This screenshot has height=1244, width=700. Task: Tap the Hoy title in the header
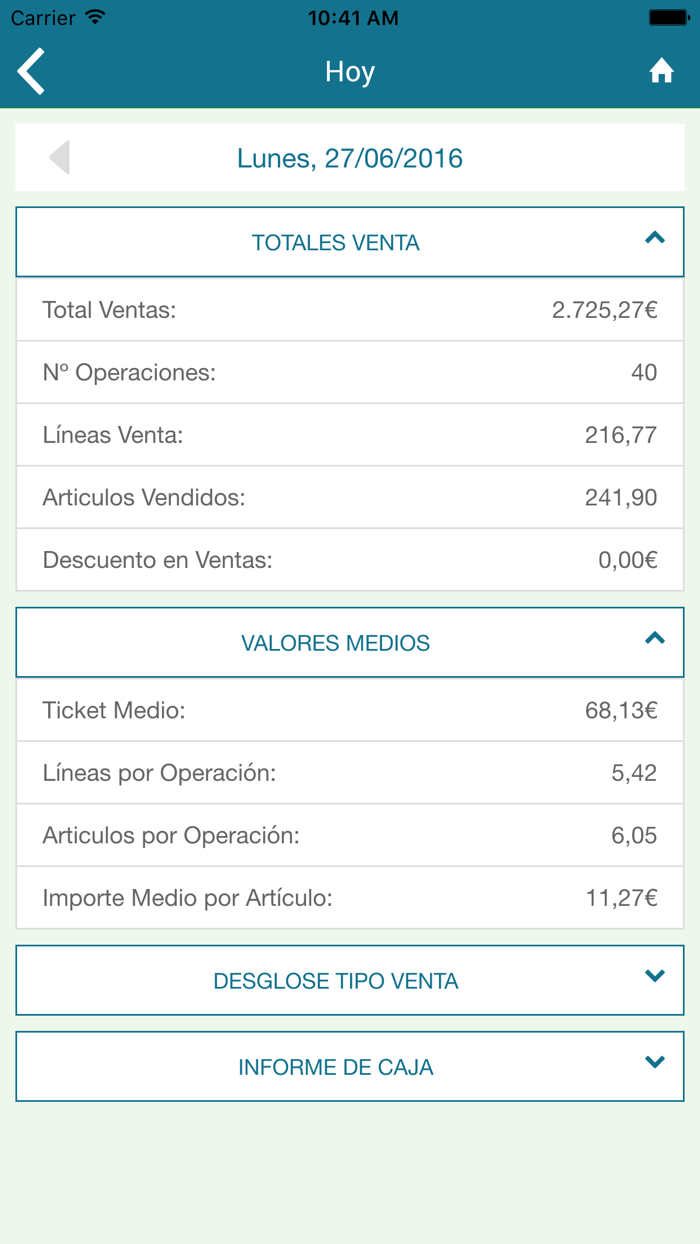[x=350, y=71]
